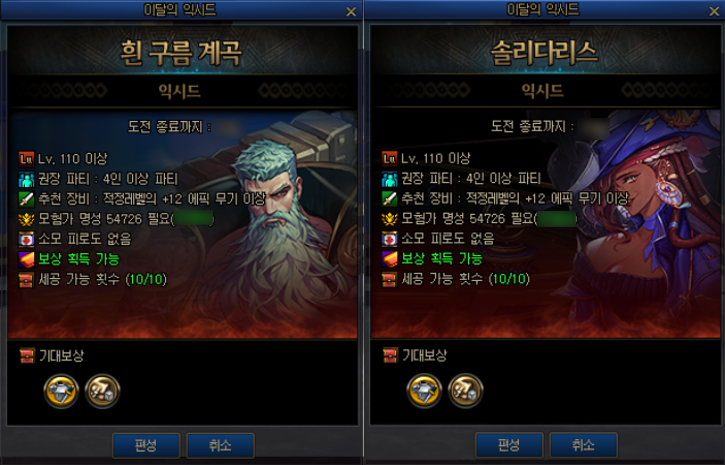Screen dimensions: 725x465
Task: Click the hammer reward icon in left panel
Action: click(103, 391)
